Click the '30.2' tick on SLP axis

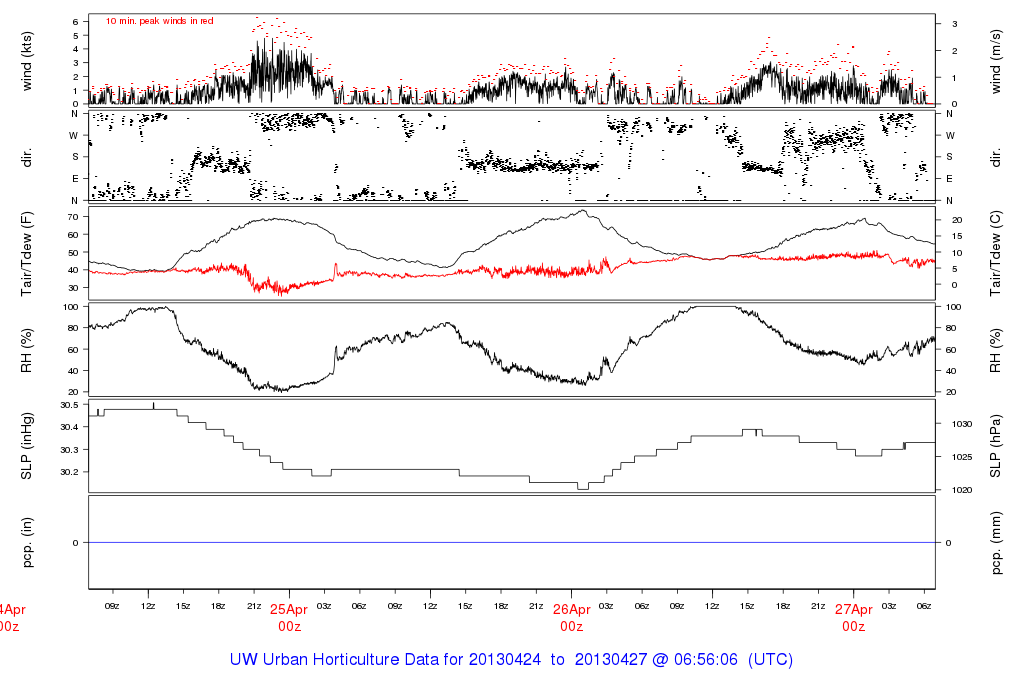(69, 472)
